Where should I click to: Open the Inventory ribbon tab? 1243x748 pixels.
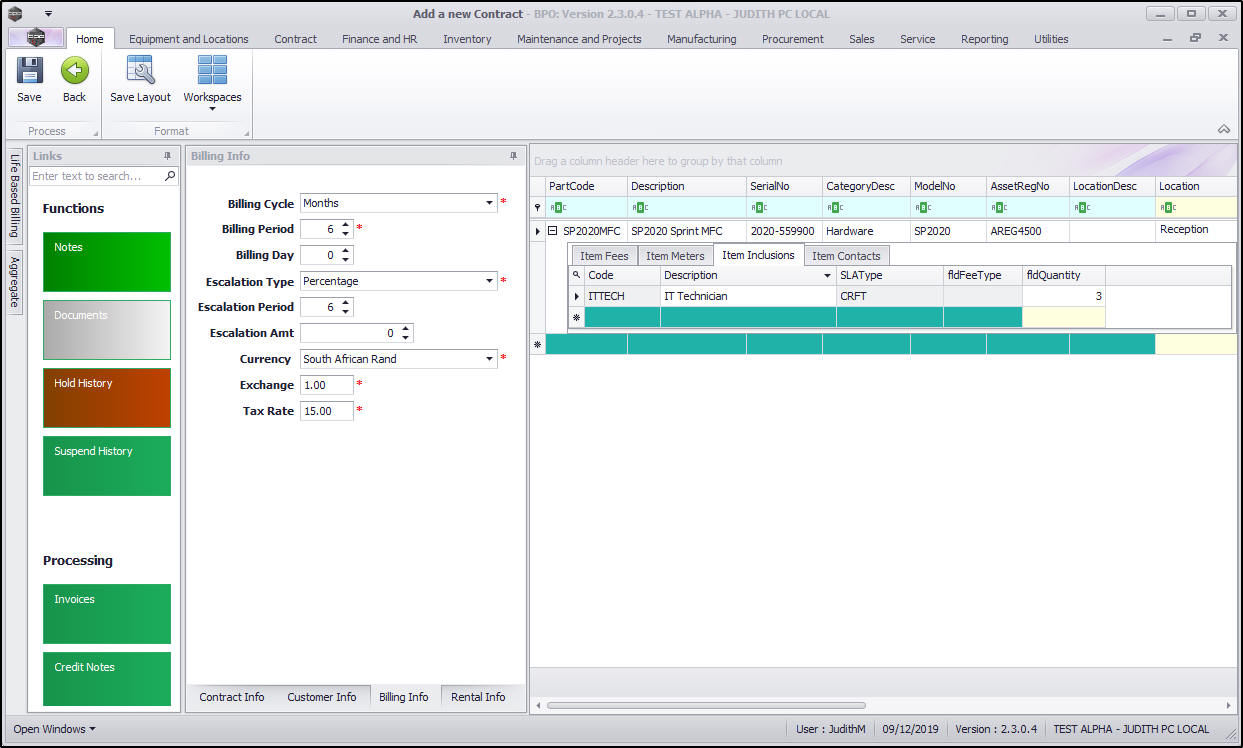(467, 39)
